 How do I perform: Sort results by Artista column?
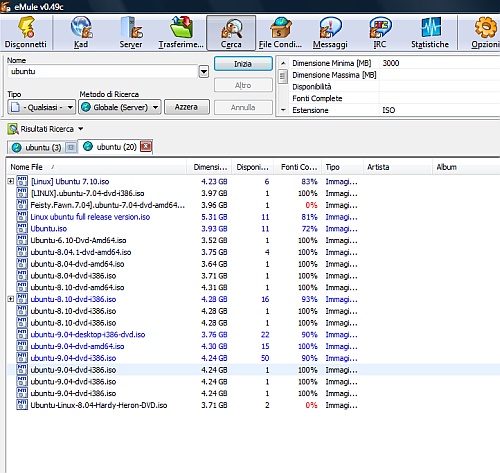click(x=398, y=167)
